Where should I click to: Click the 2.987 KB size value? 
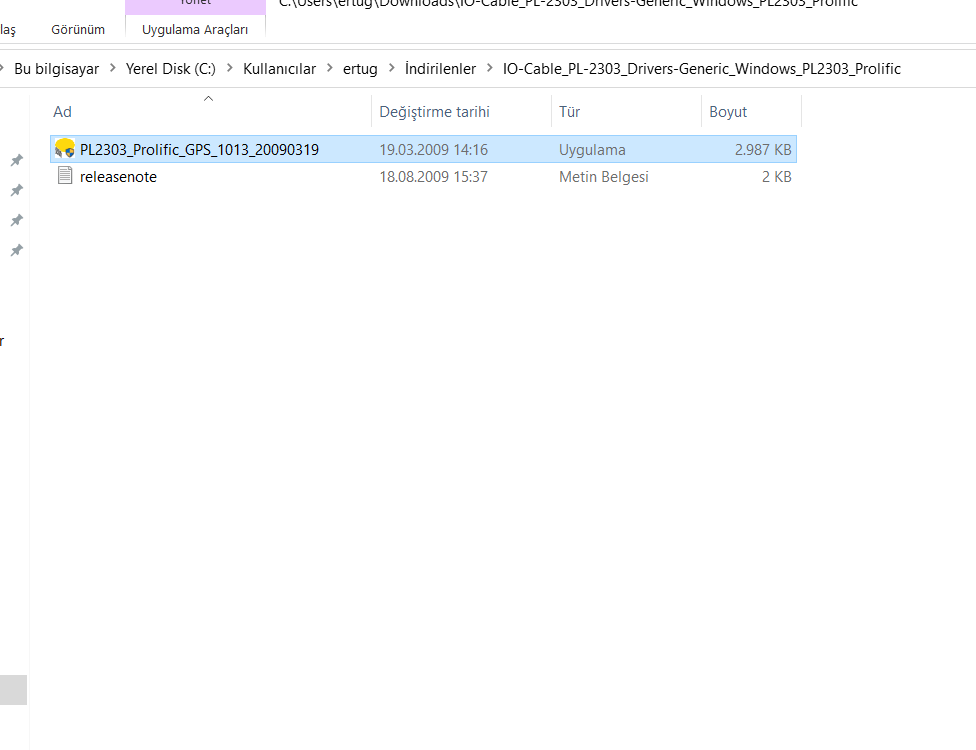[763, 149]
